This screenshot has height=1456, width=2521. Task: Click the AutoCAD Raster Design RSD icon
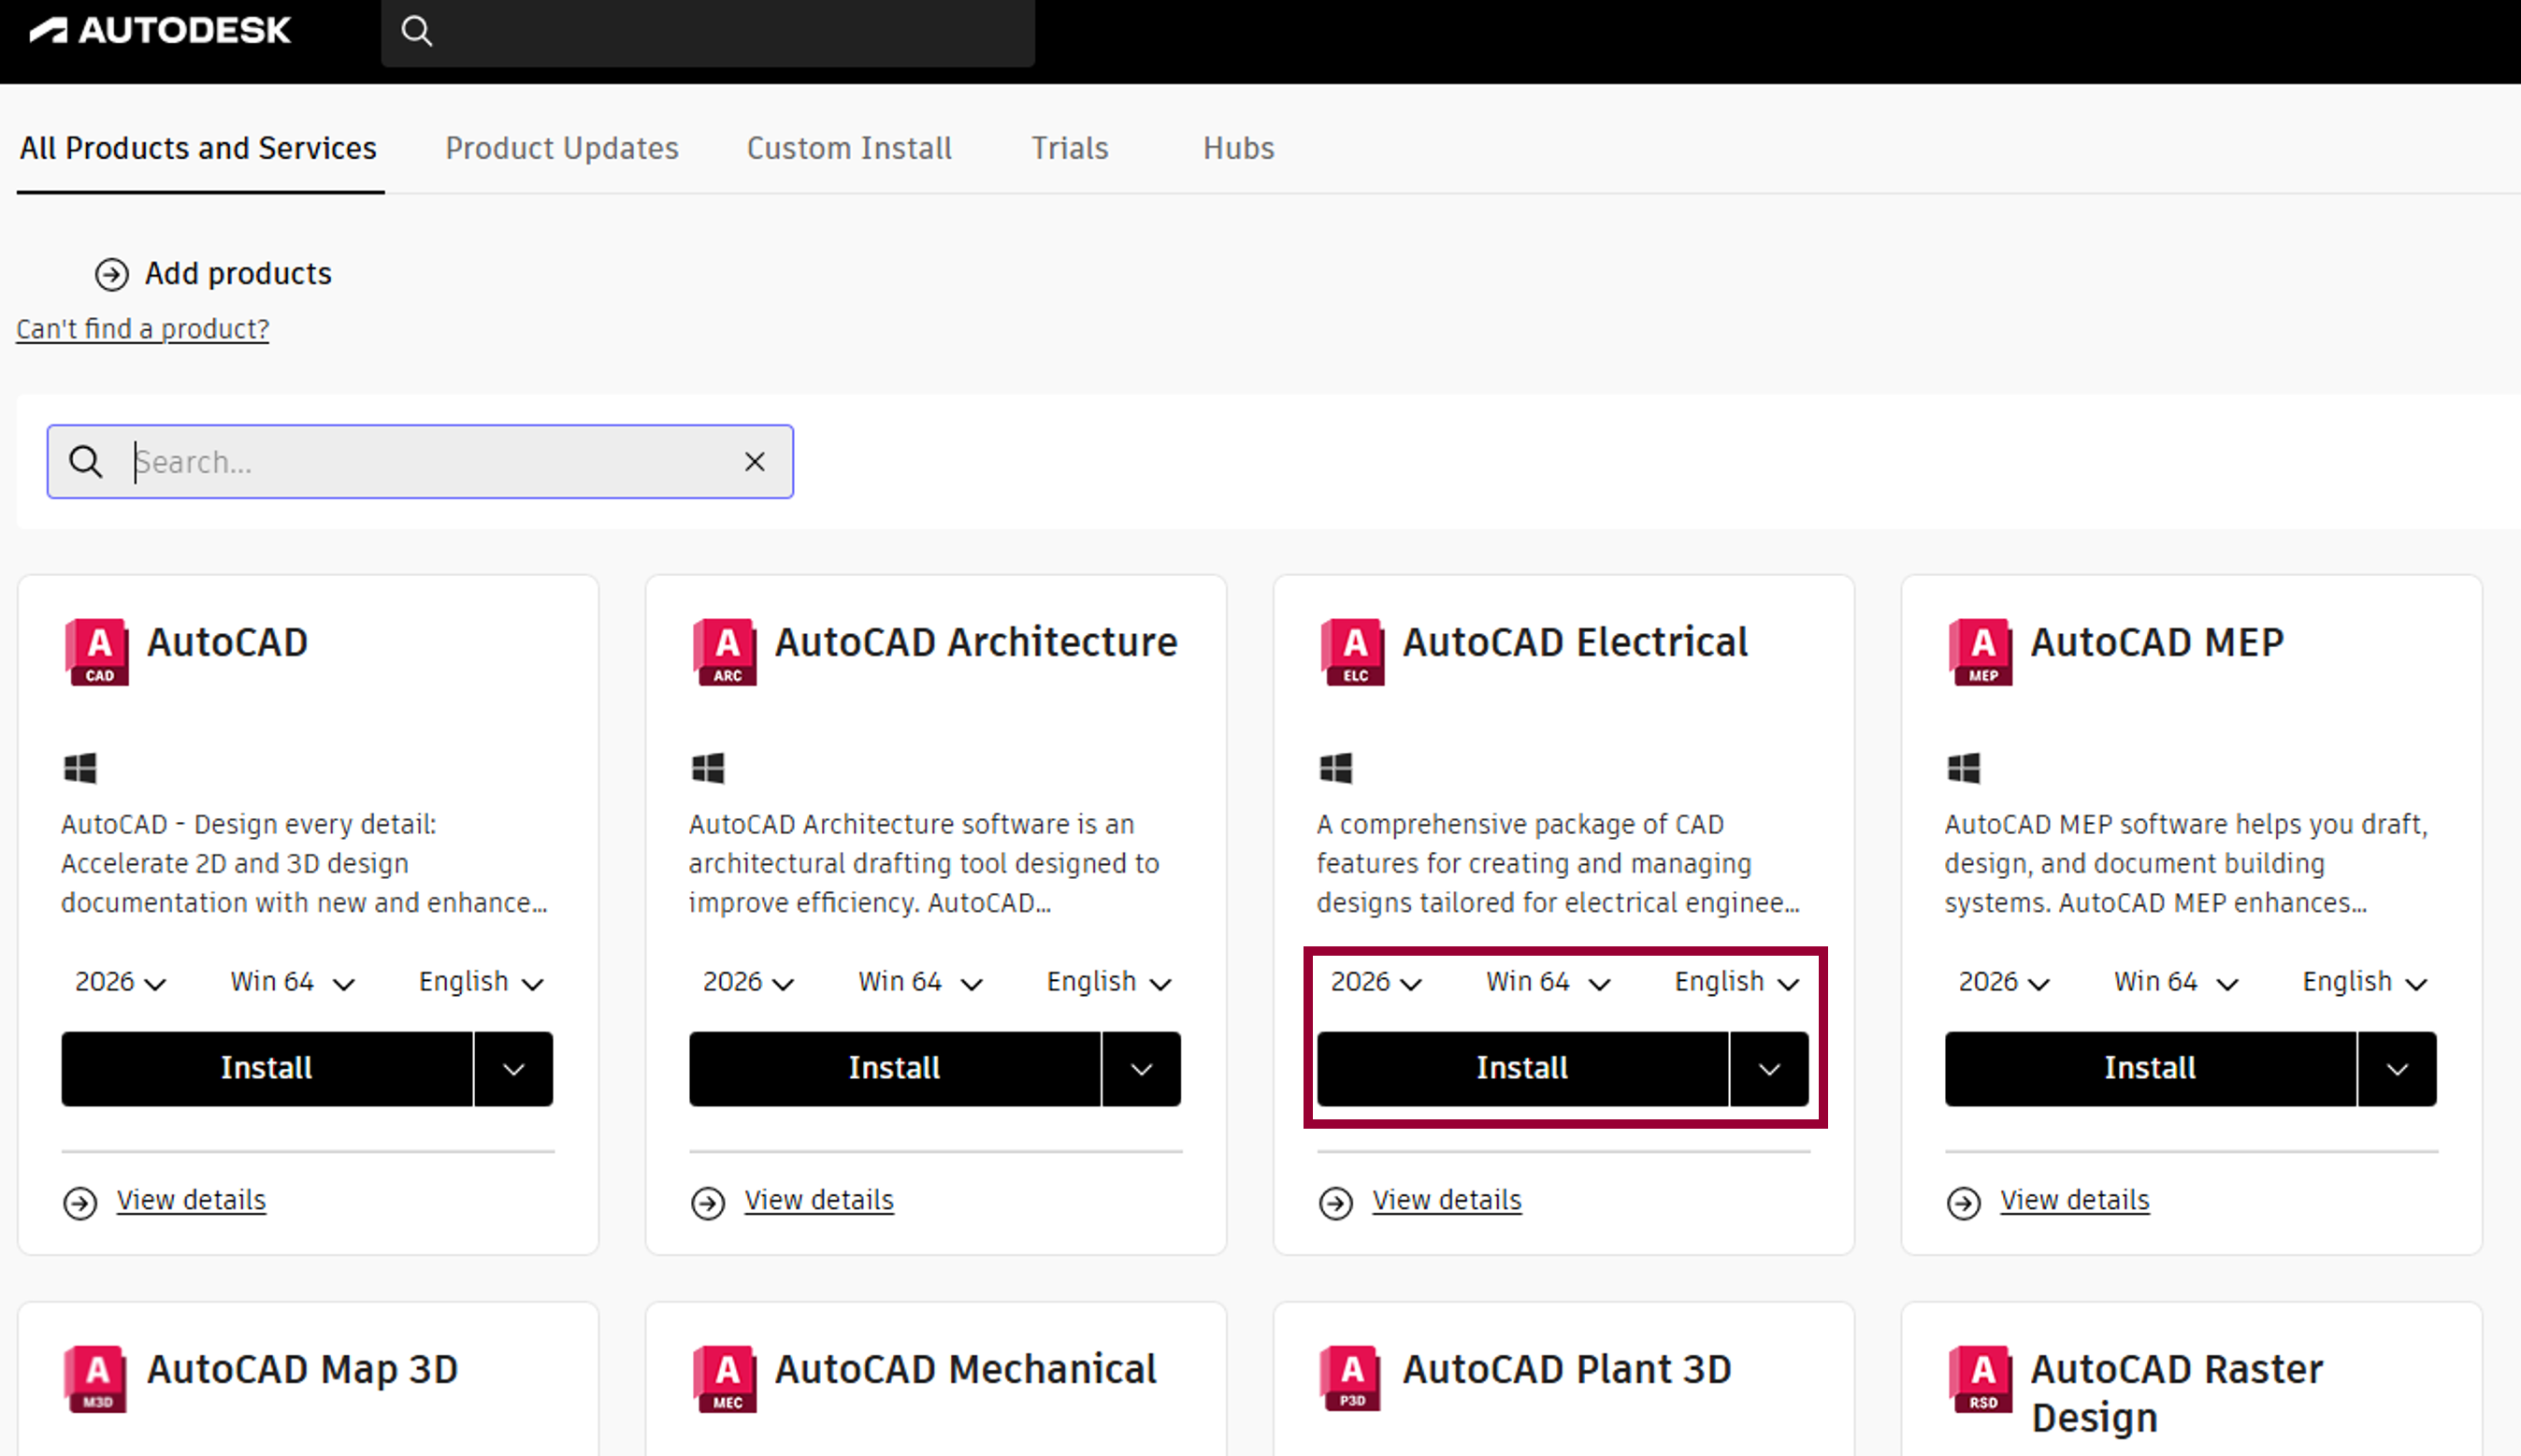click(x=1981, y=1378)
